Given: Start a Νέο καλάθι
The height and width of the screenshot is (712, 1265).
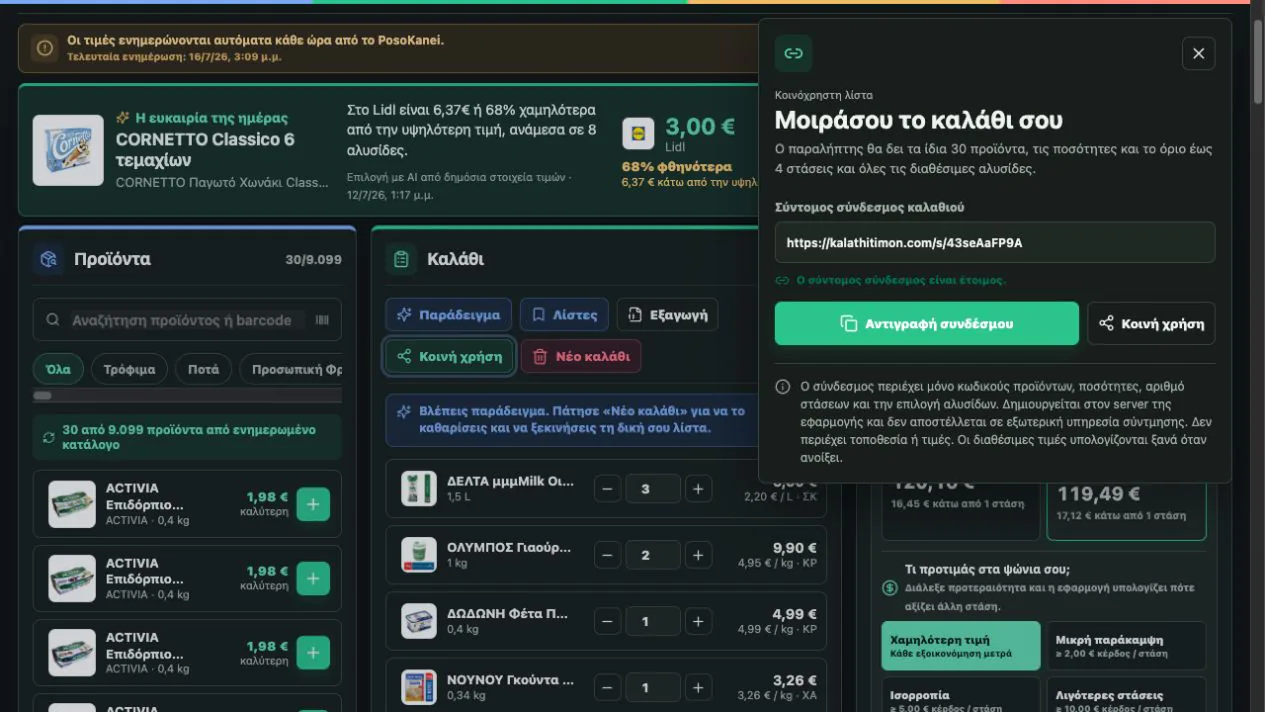Looking at the screenshot, I should [x=581, y=356].
